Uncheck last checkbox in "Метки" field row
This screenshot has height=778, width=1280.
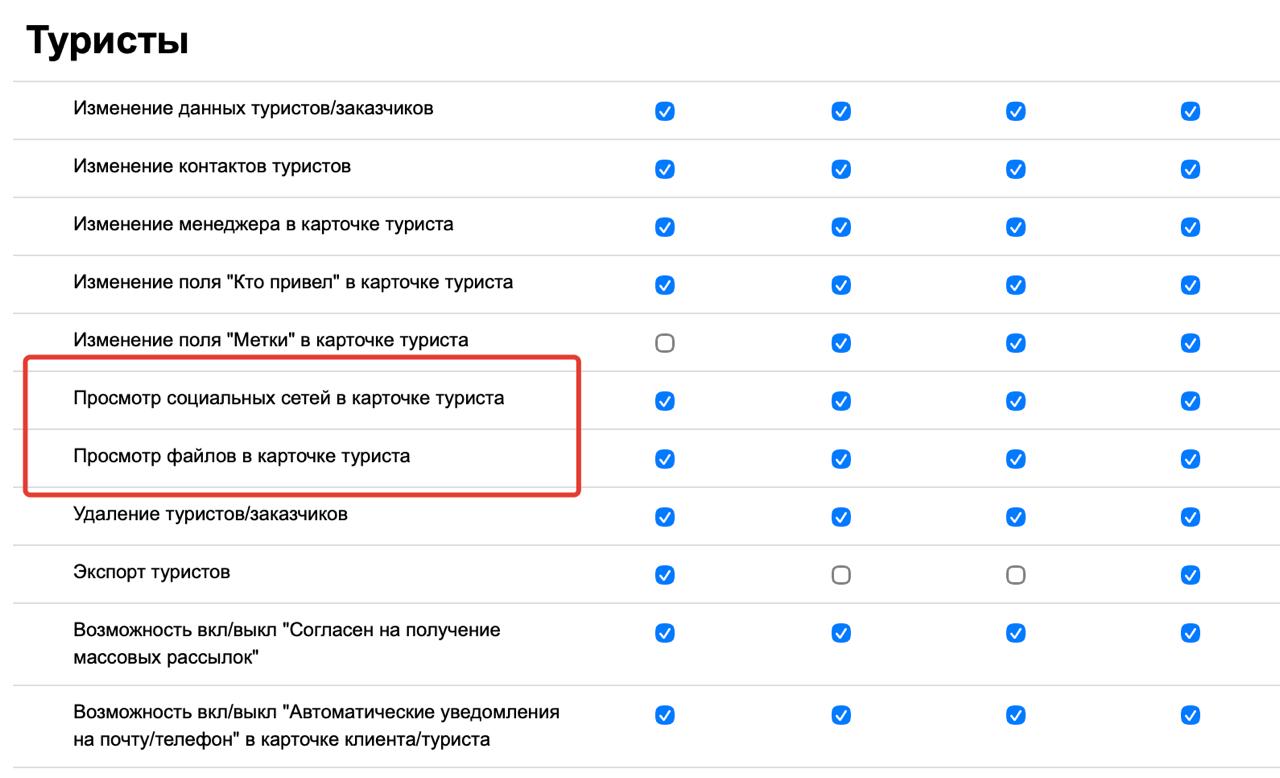click(x=1190, y=343)
